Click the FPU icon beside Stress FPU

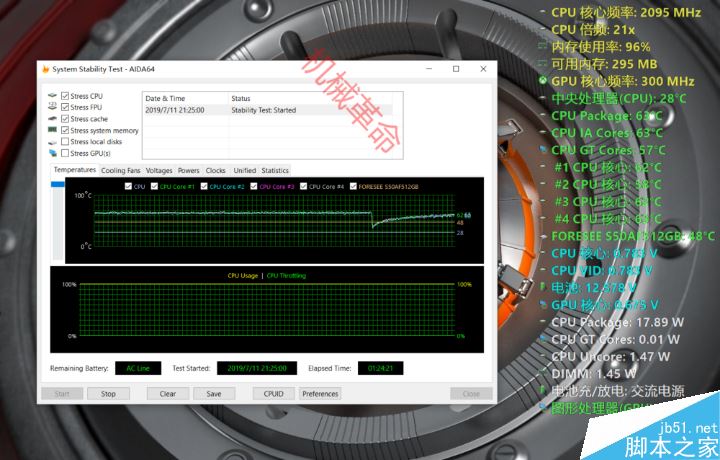[x=52, y=107]
